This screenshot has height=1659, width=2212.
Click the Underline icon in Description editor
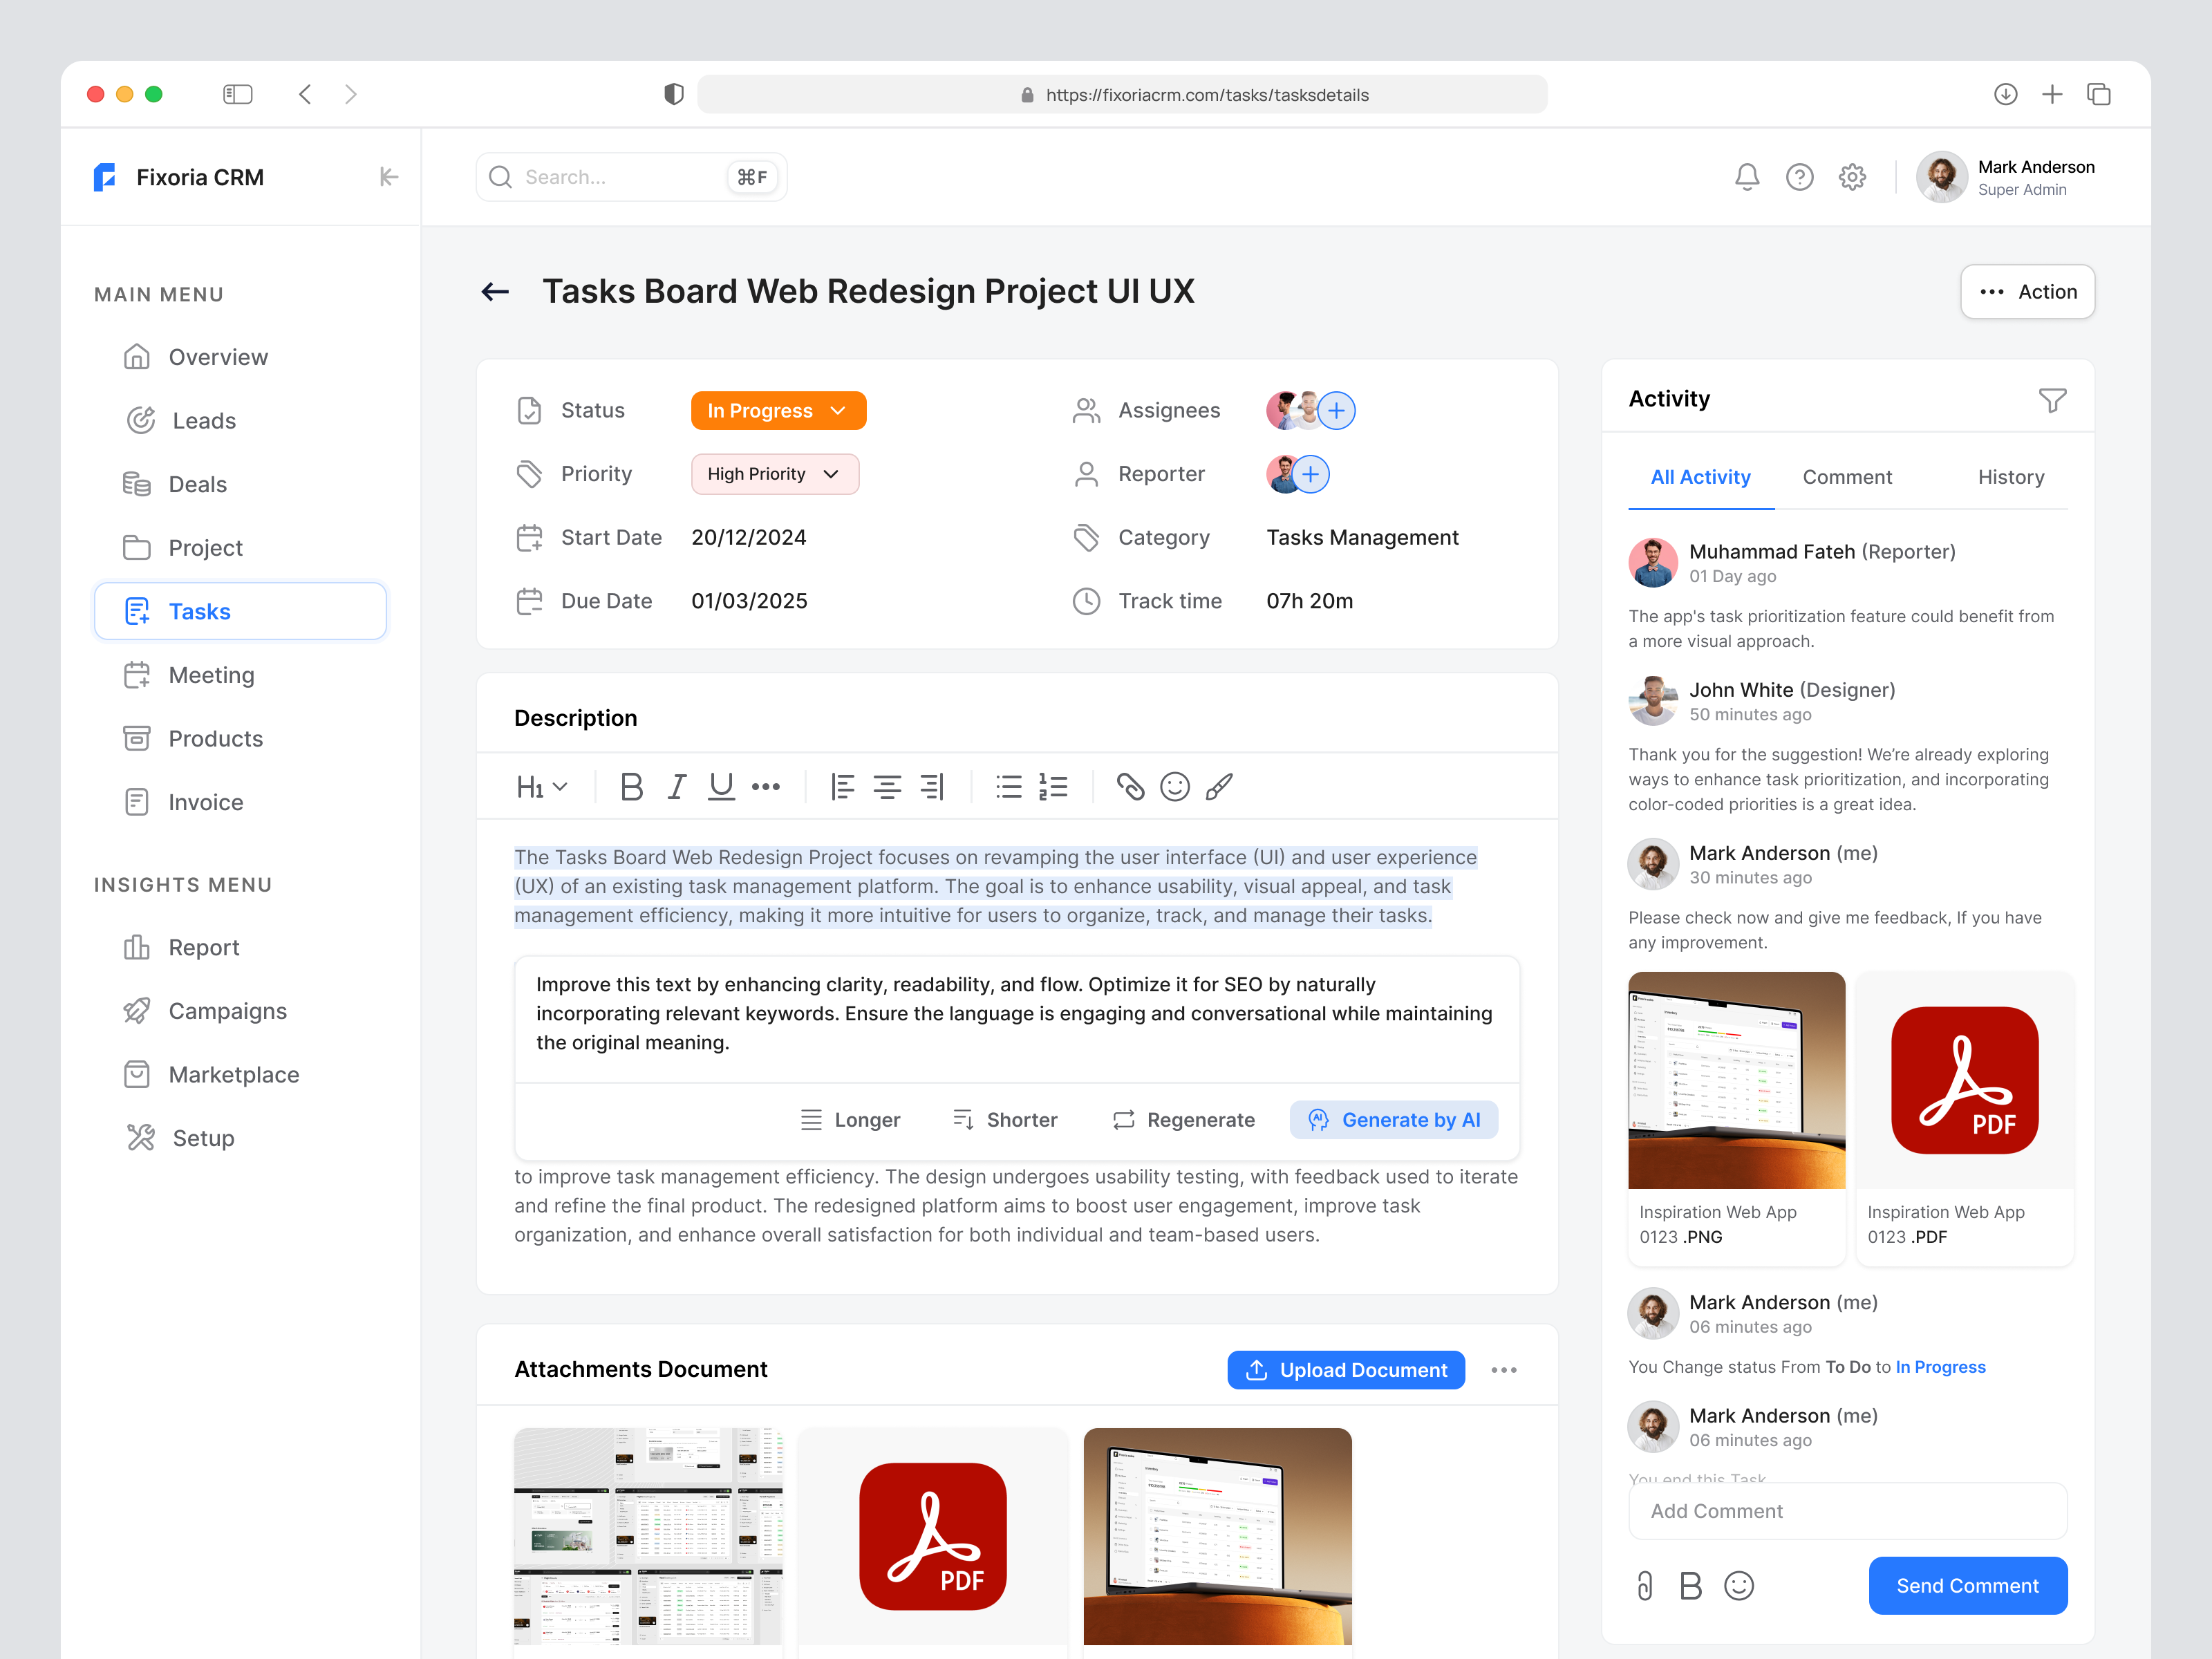tap(720, 786)
